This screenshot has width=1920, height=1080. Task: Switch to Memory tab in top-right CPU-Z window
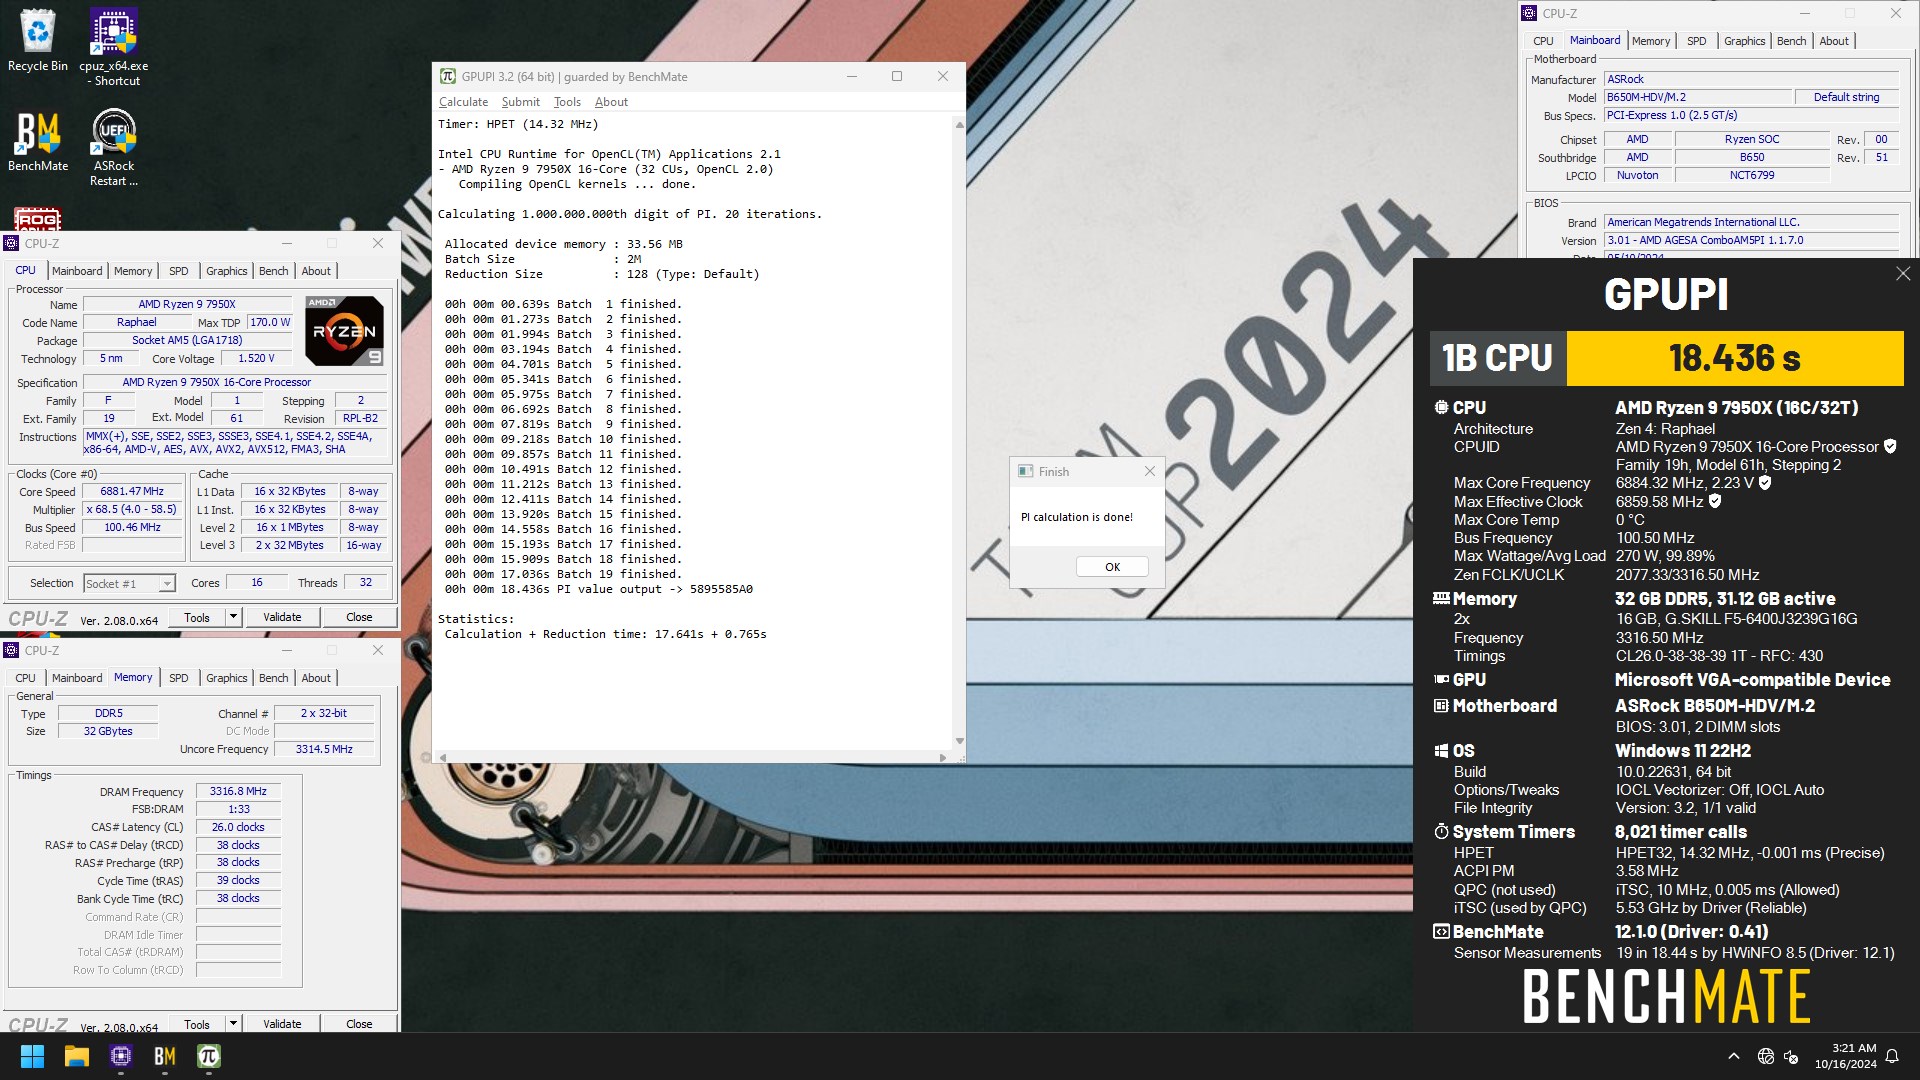coord(1651,41)
